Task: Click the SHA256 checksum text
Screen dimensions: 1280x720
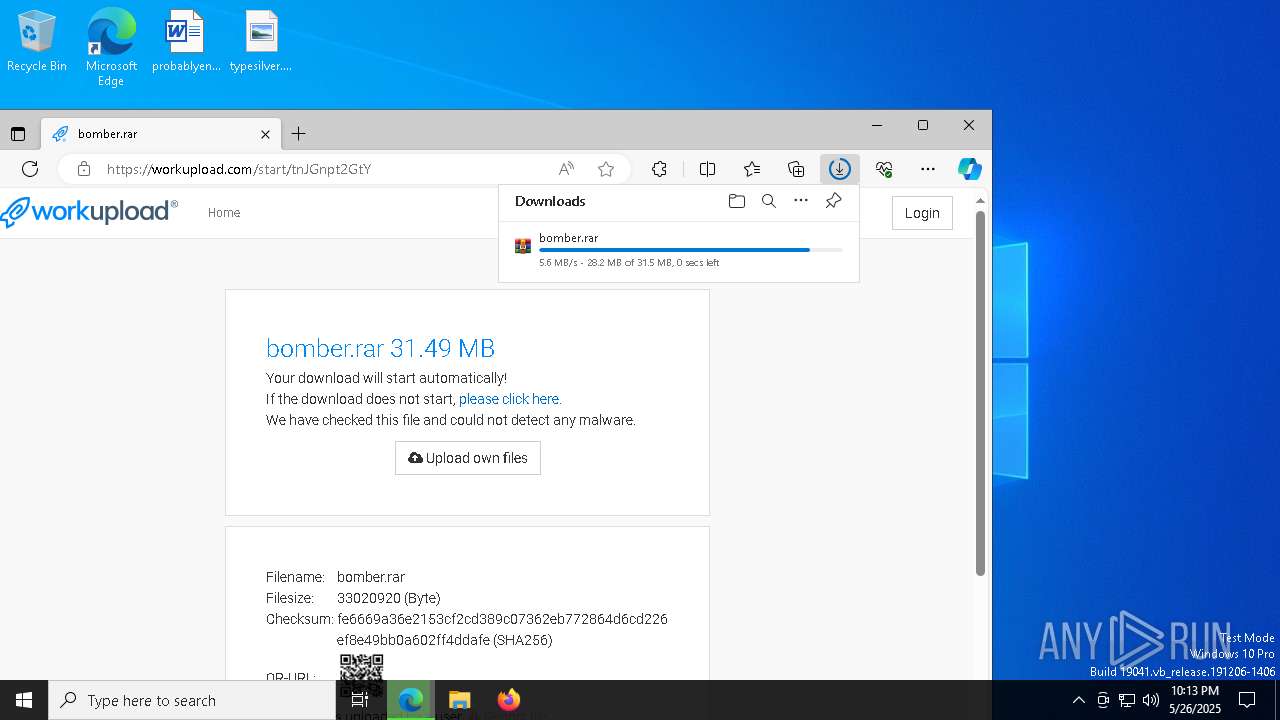Action: pos(502,630)
